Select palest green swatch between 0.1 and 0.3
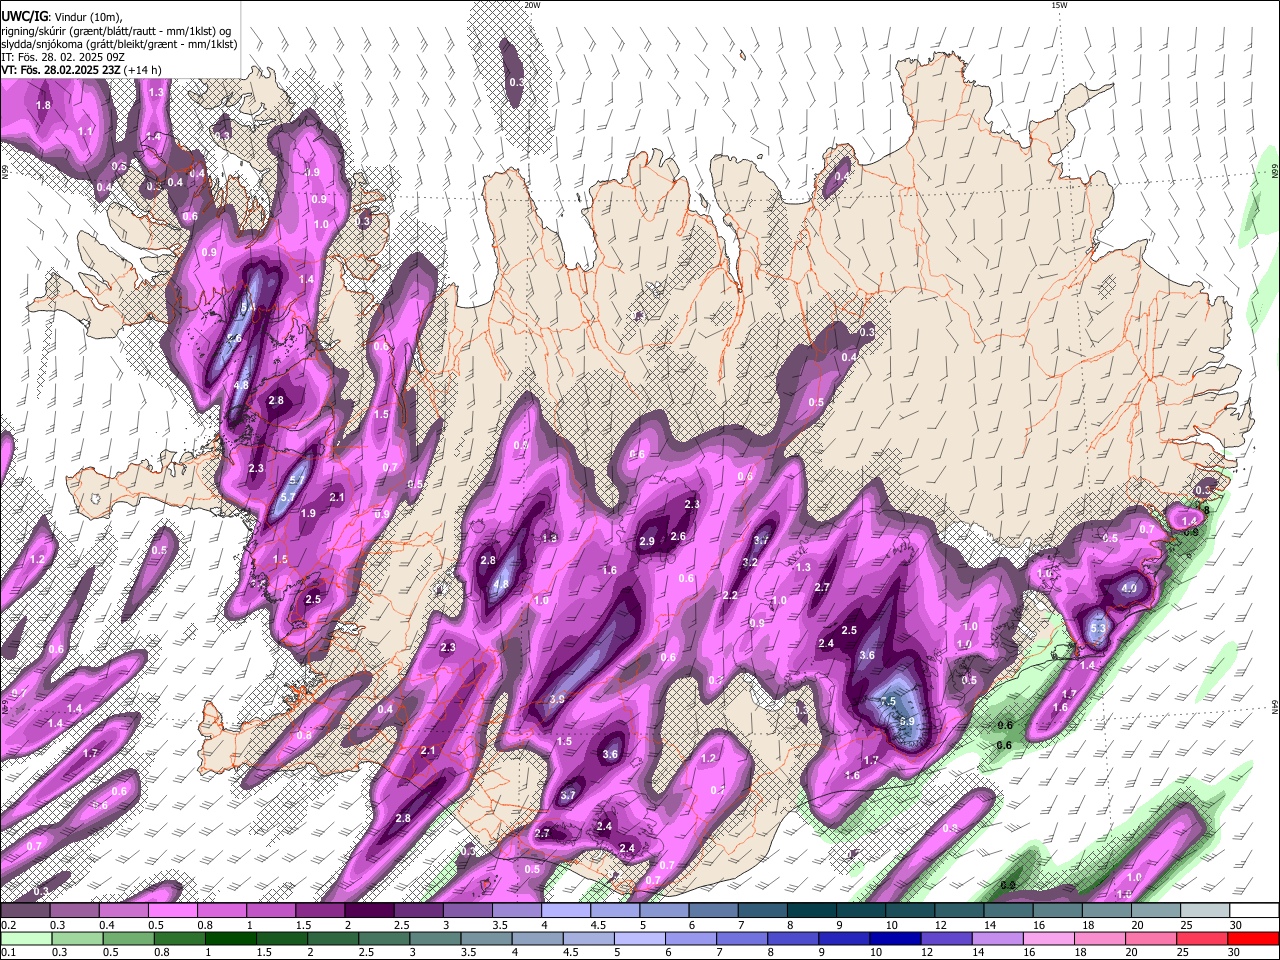 25,938
